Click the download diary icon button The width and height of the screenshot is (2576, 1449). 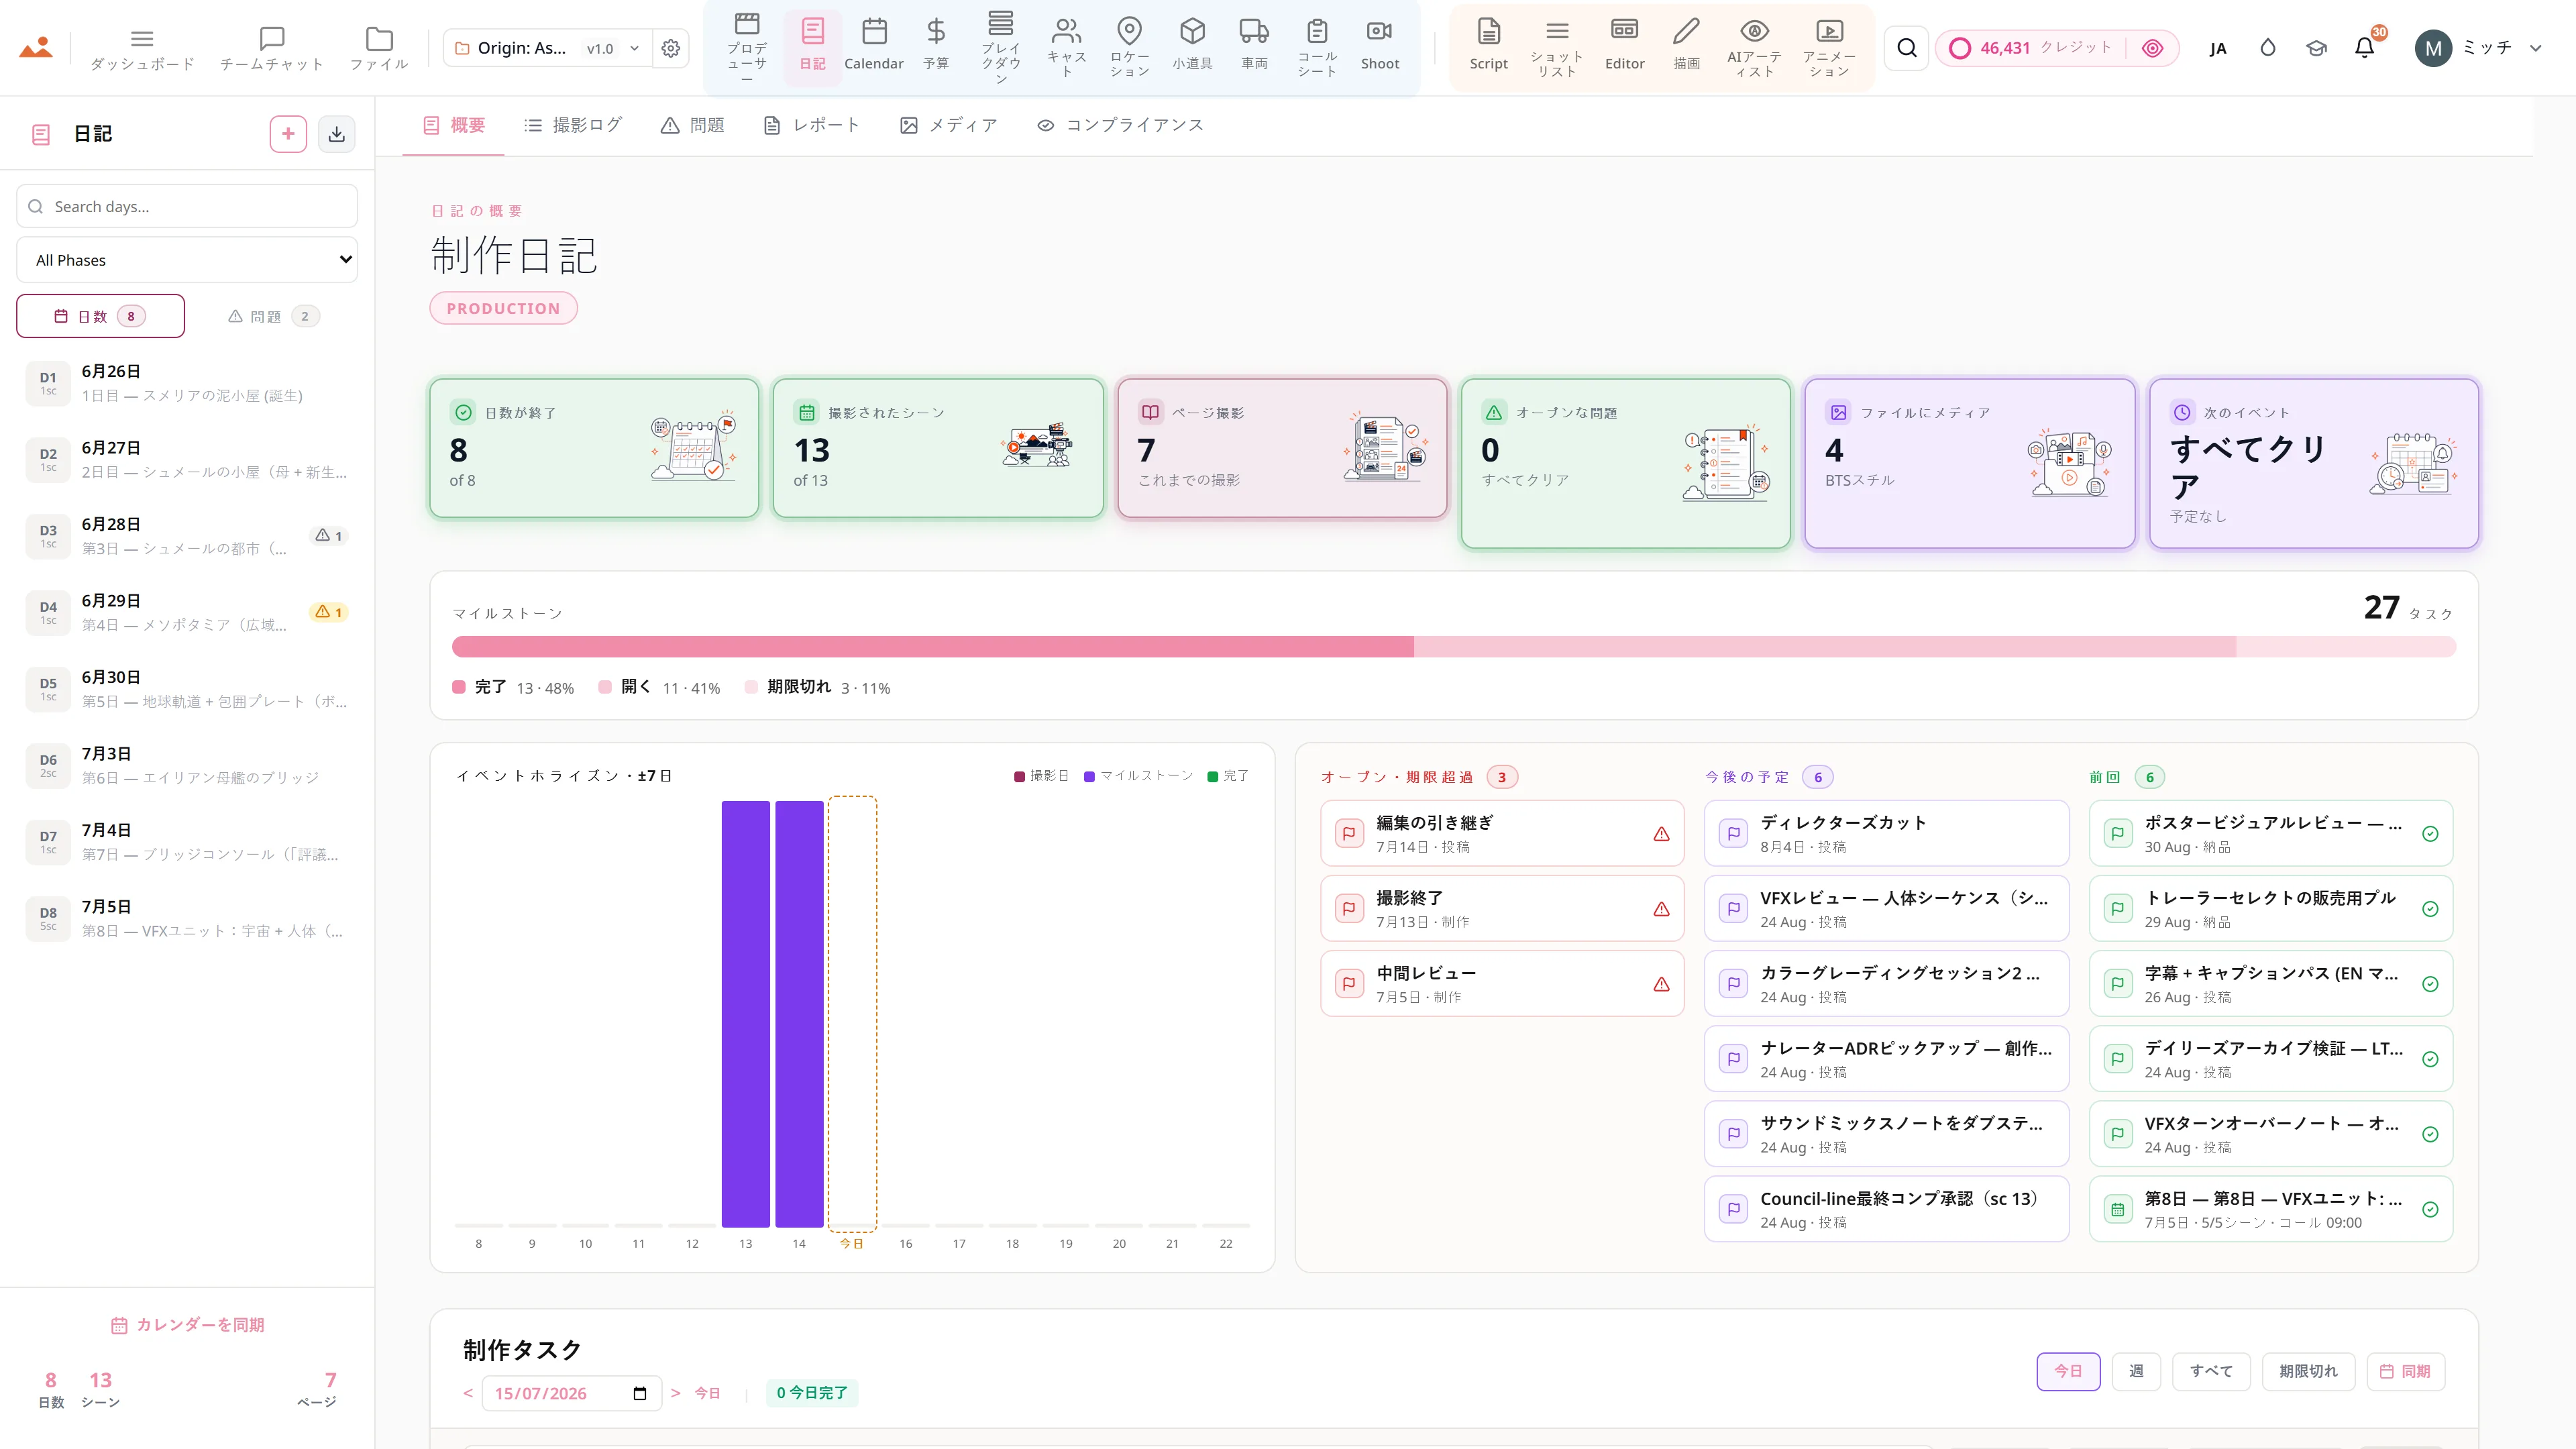pos(337,134)
